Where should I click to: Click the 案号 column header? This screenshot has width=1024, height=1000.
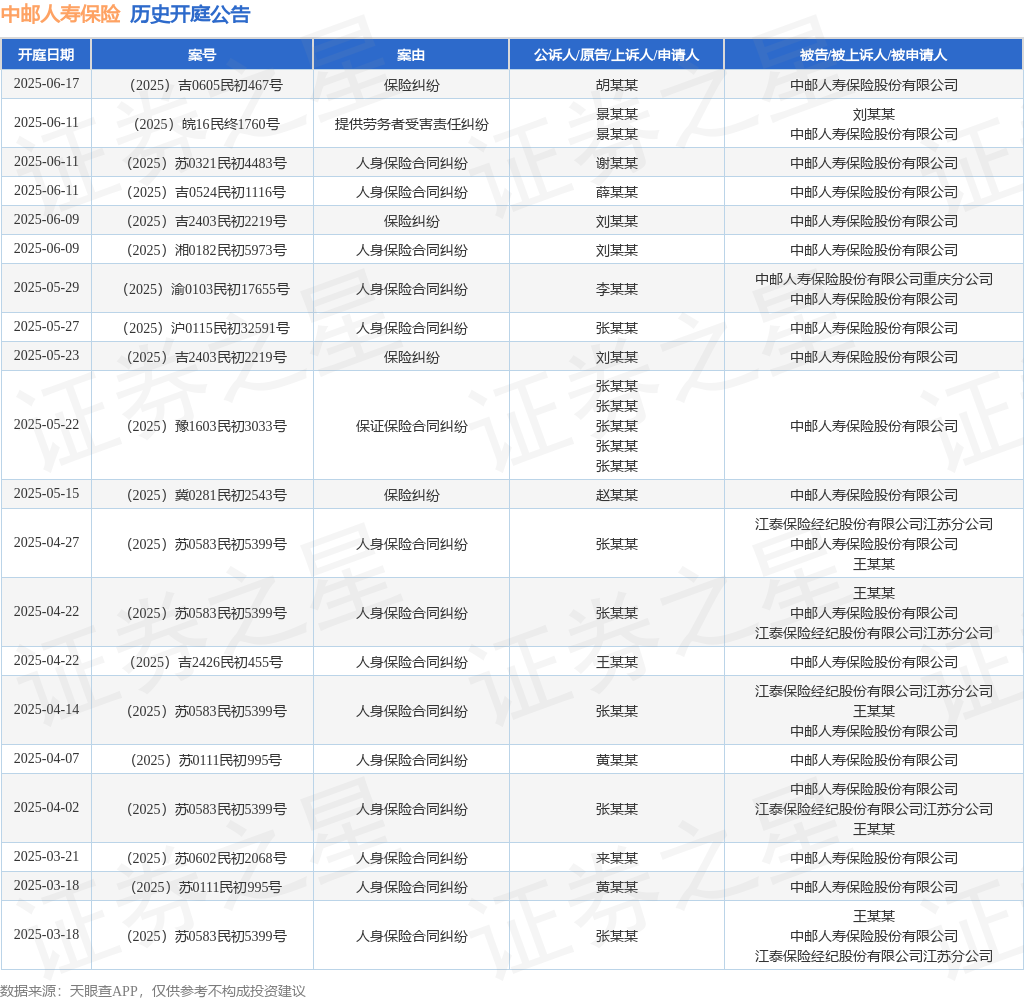[202, 55]
